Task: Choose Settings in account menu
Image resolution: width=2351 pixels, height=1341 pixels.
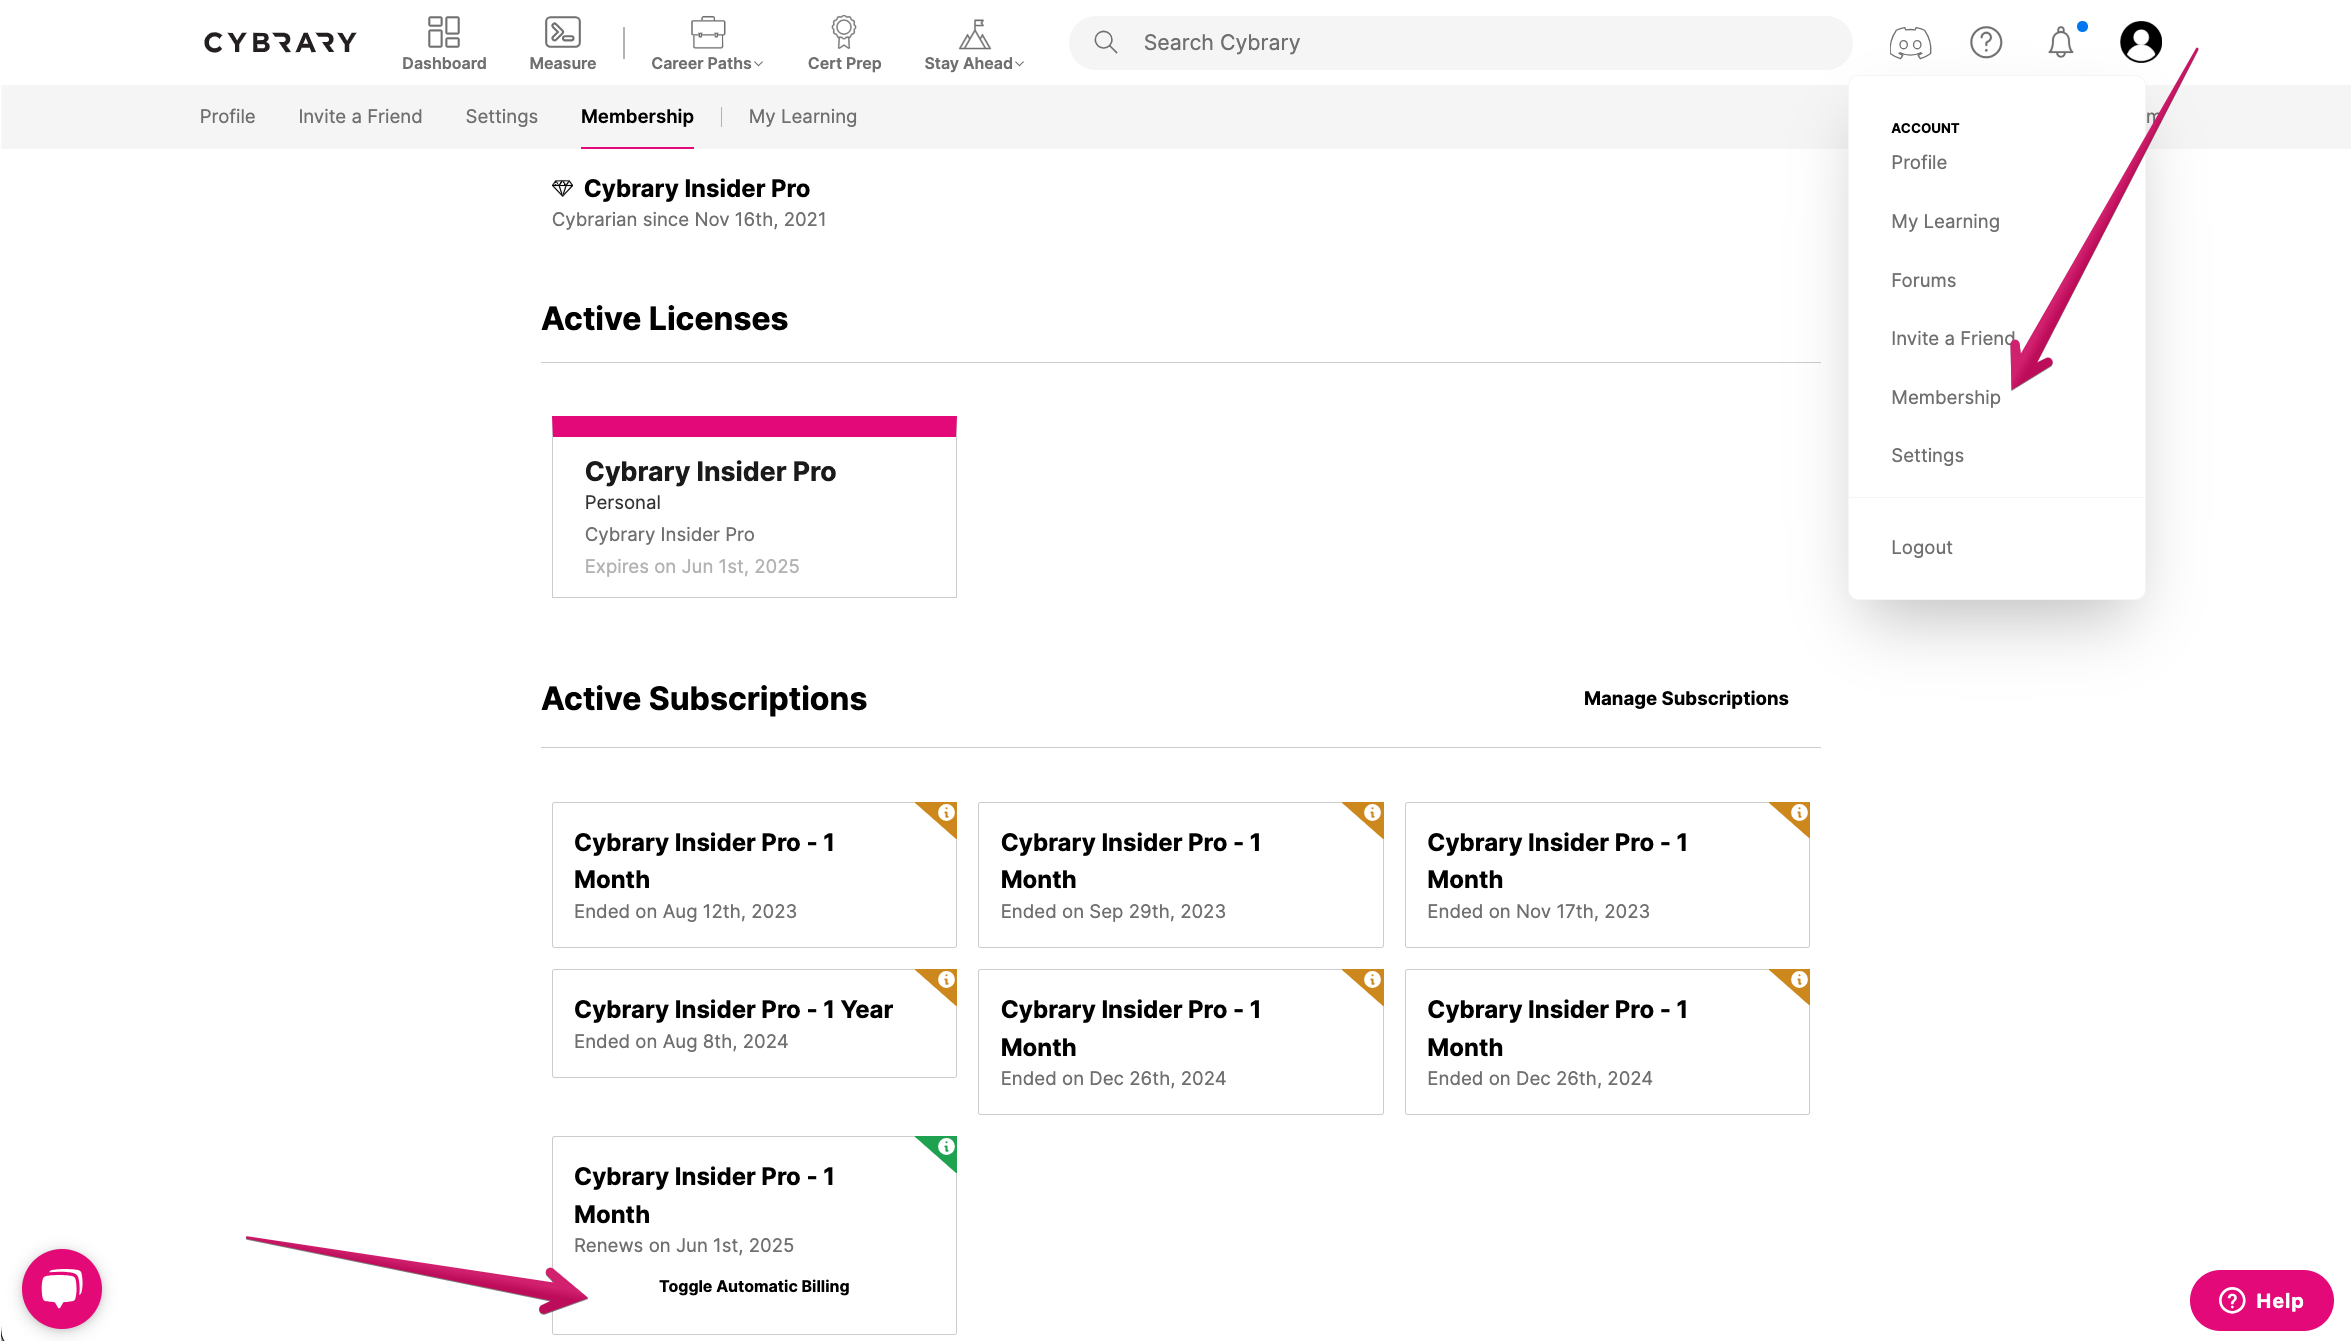Action: tap(1927, 455)
